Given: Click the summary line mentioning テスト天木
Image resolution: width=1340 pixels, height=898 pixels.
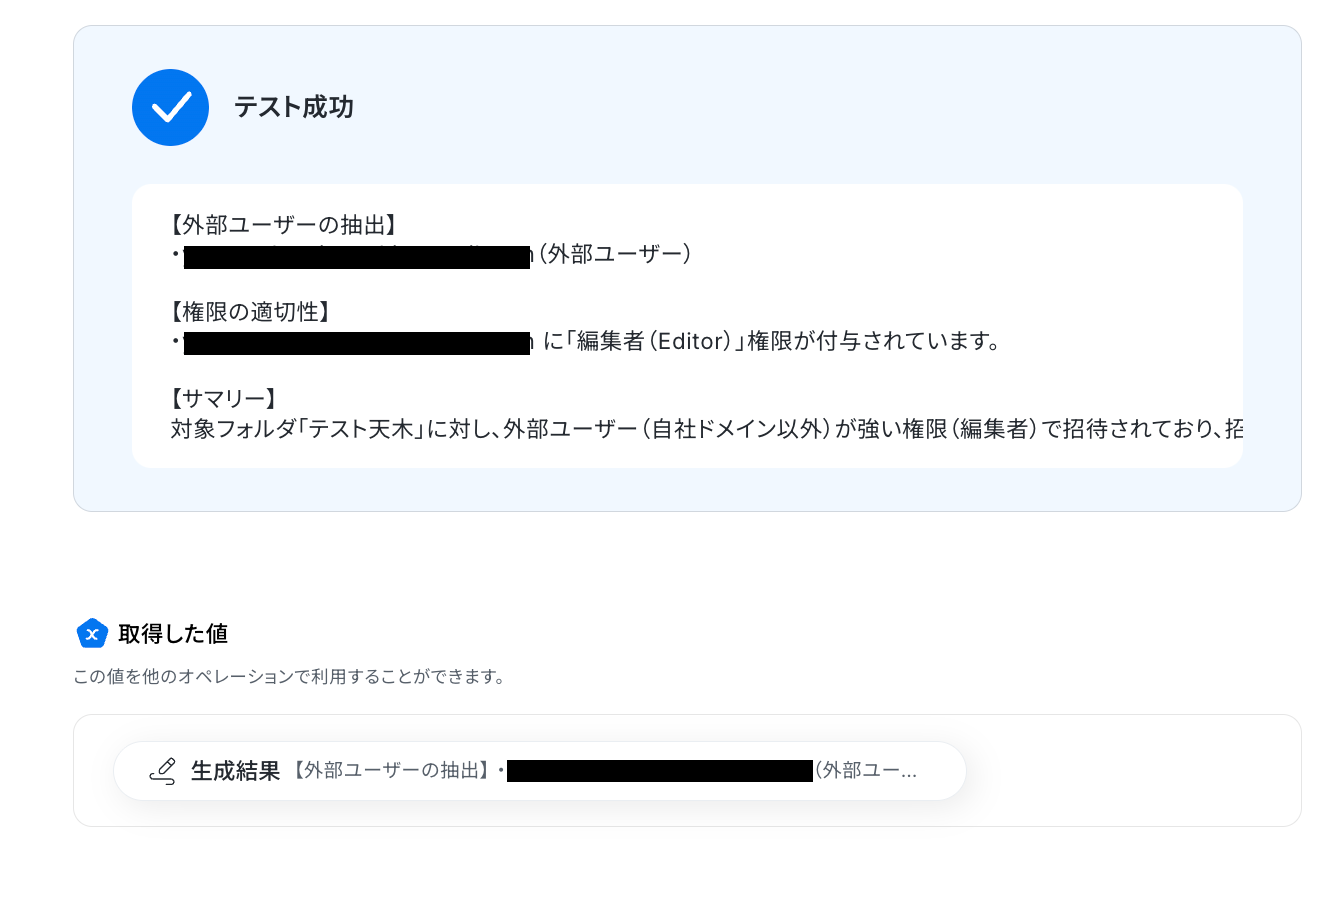Looking at the screenshot, I should 707,429.
